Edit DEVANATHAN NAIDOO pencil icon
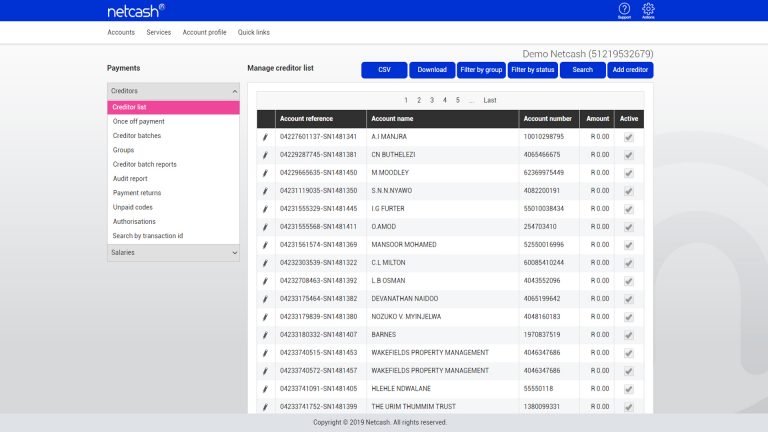Viewport: 768px width, 432px height. tap(265, 299)
